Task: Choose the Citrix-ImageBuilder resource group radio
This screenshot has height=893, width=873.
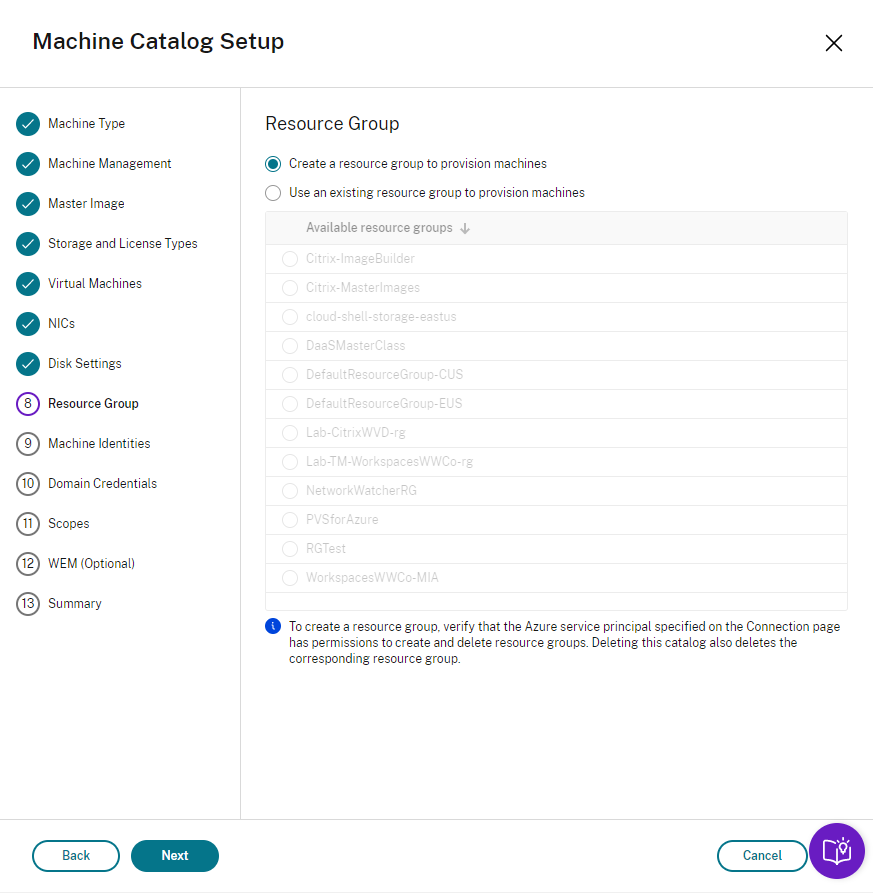Action: [x=290, y=259]
